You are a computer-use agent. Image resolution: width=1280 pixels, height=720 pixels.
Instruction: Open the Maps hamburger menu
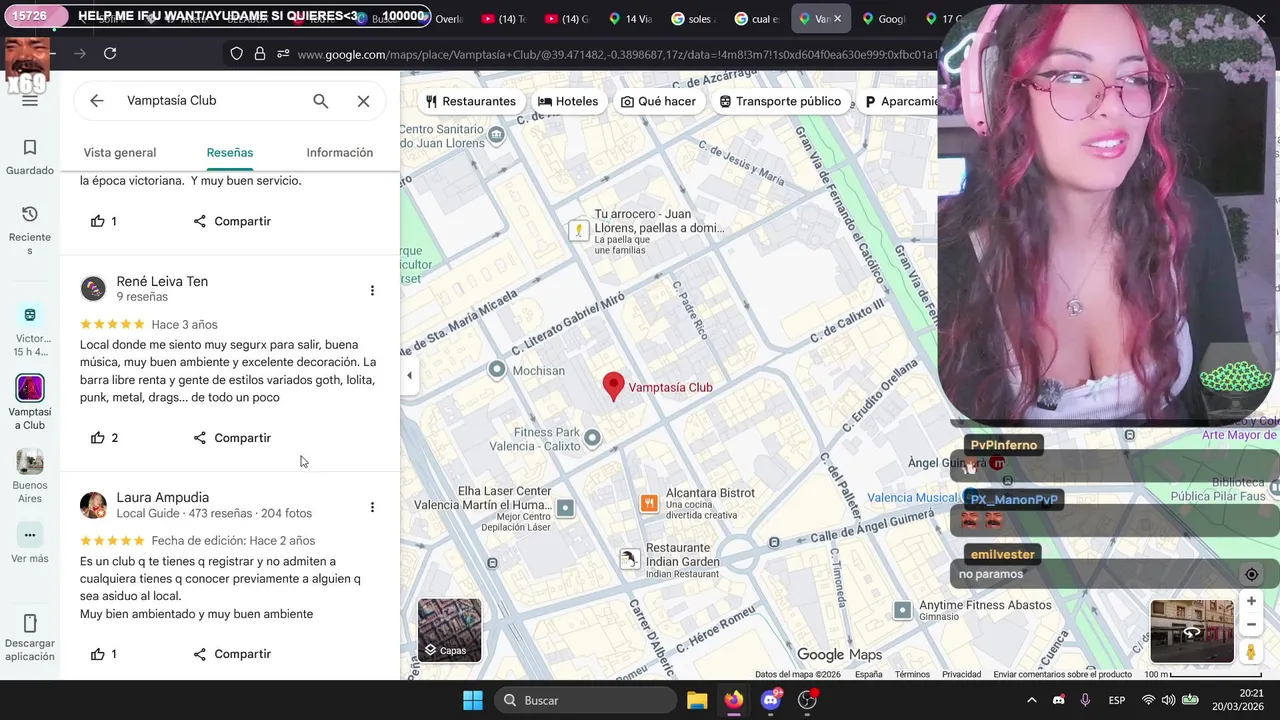click(29, 100)
